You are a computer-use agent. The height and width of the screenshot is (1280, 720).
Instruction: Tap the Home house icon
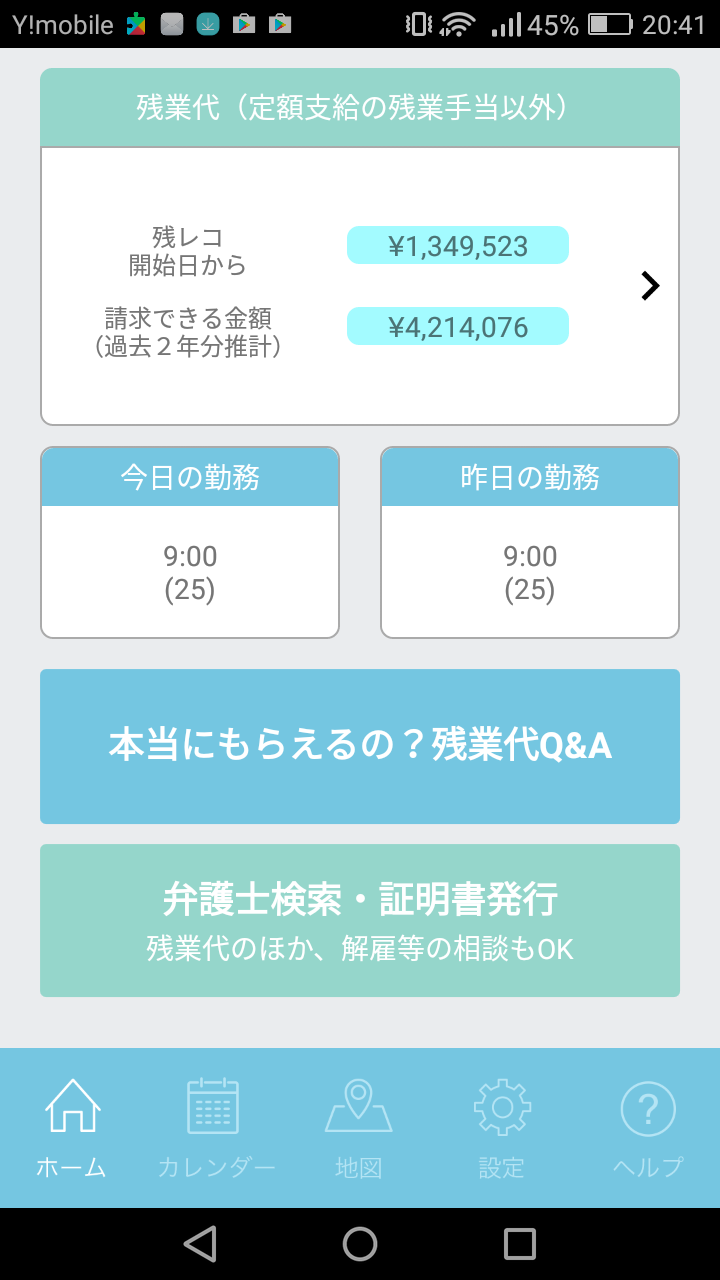tap(72, 1106)
